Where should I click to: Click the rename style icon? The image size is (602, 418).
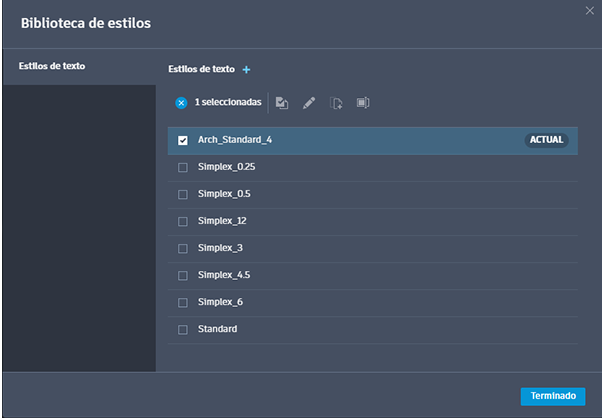coord(363,102)
